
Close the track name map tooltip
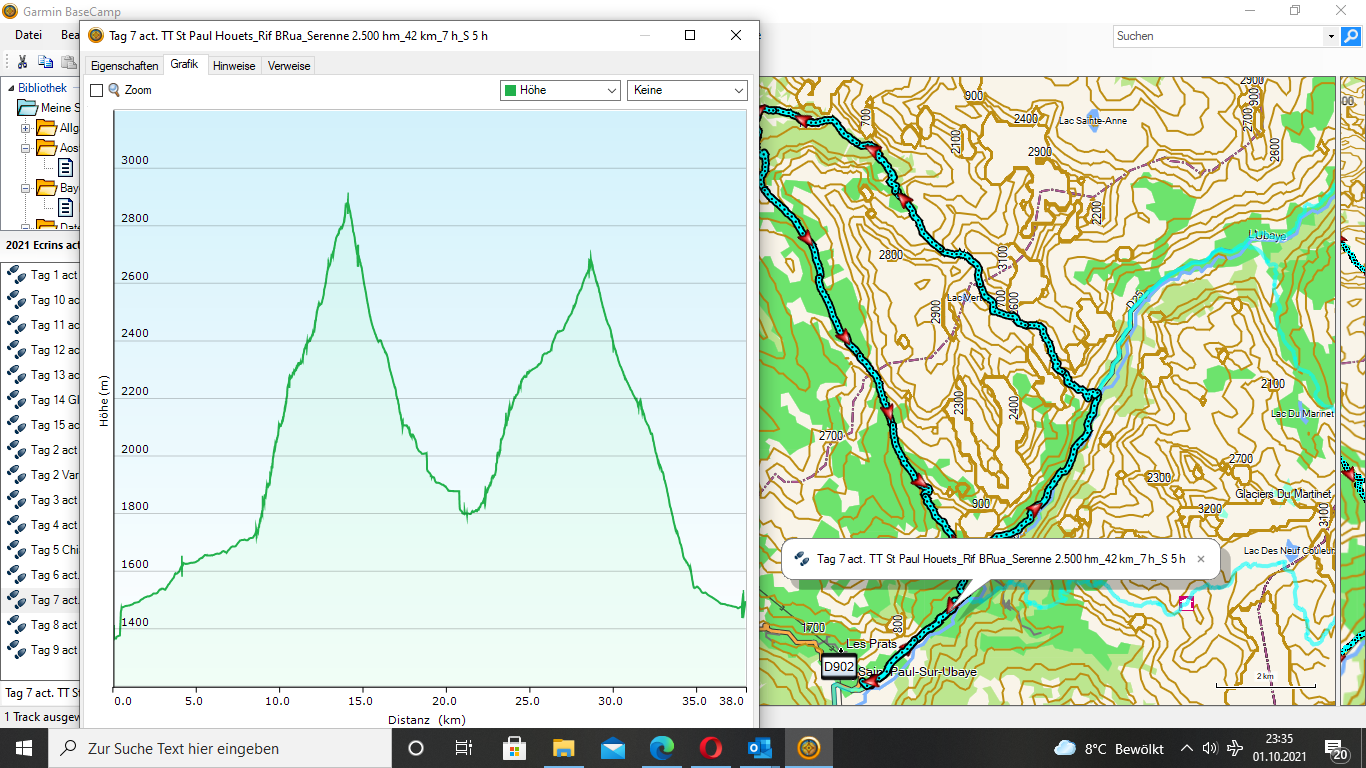point(1201,559)
